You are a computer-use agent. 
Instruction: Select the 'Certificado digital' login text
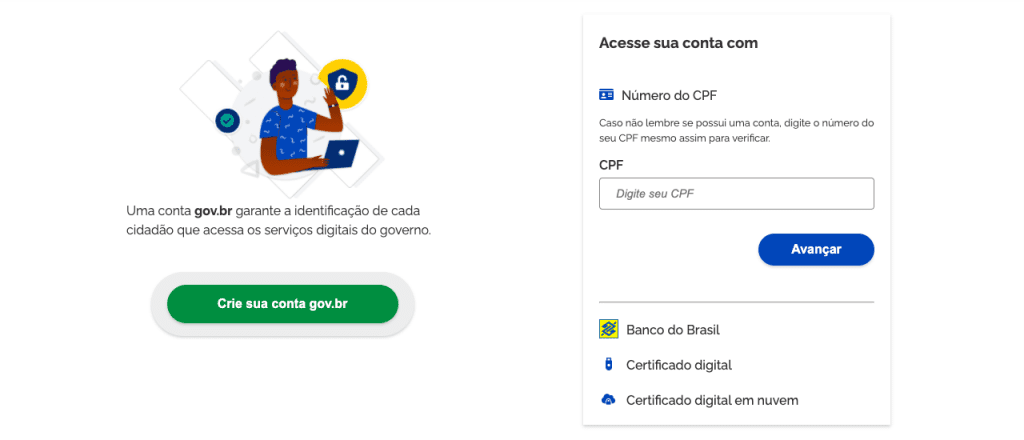(679, 365)
